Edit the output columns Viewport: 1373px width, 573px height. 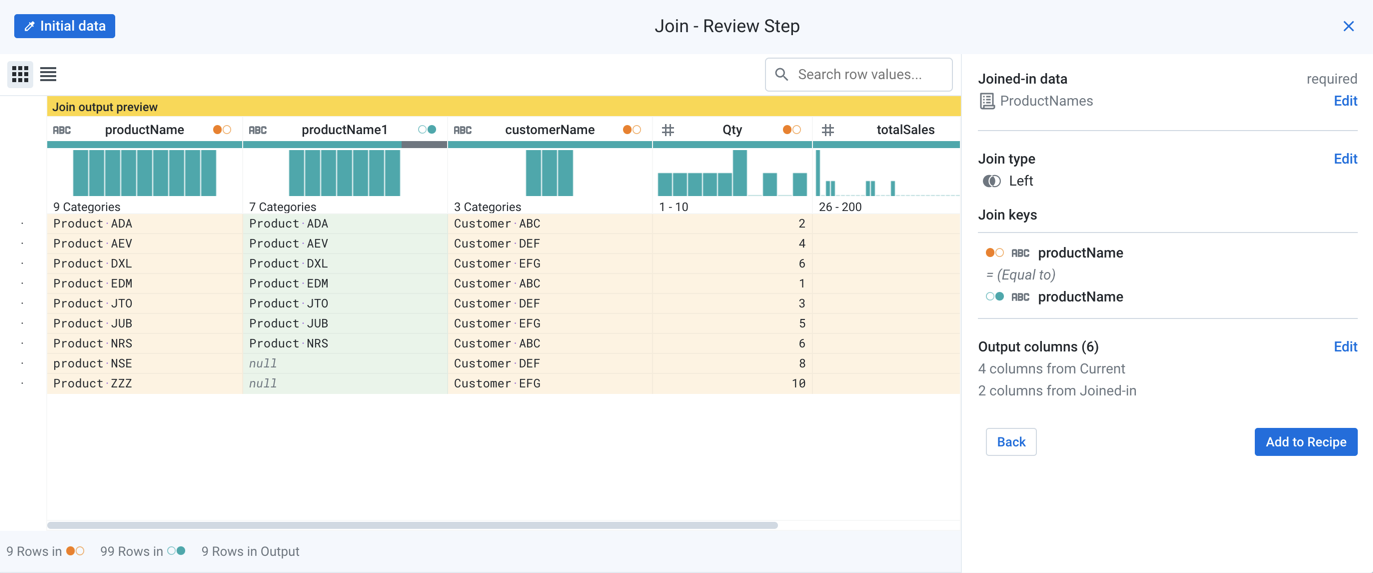(1345, 347)
